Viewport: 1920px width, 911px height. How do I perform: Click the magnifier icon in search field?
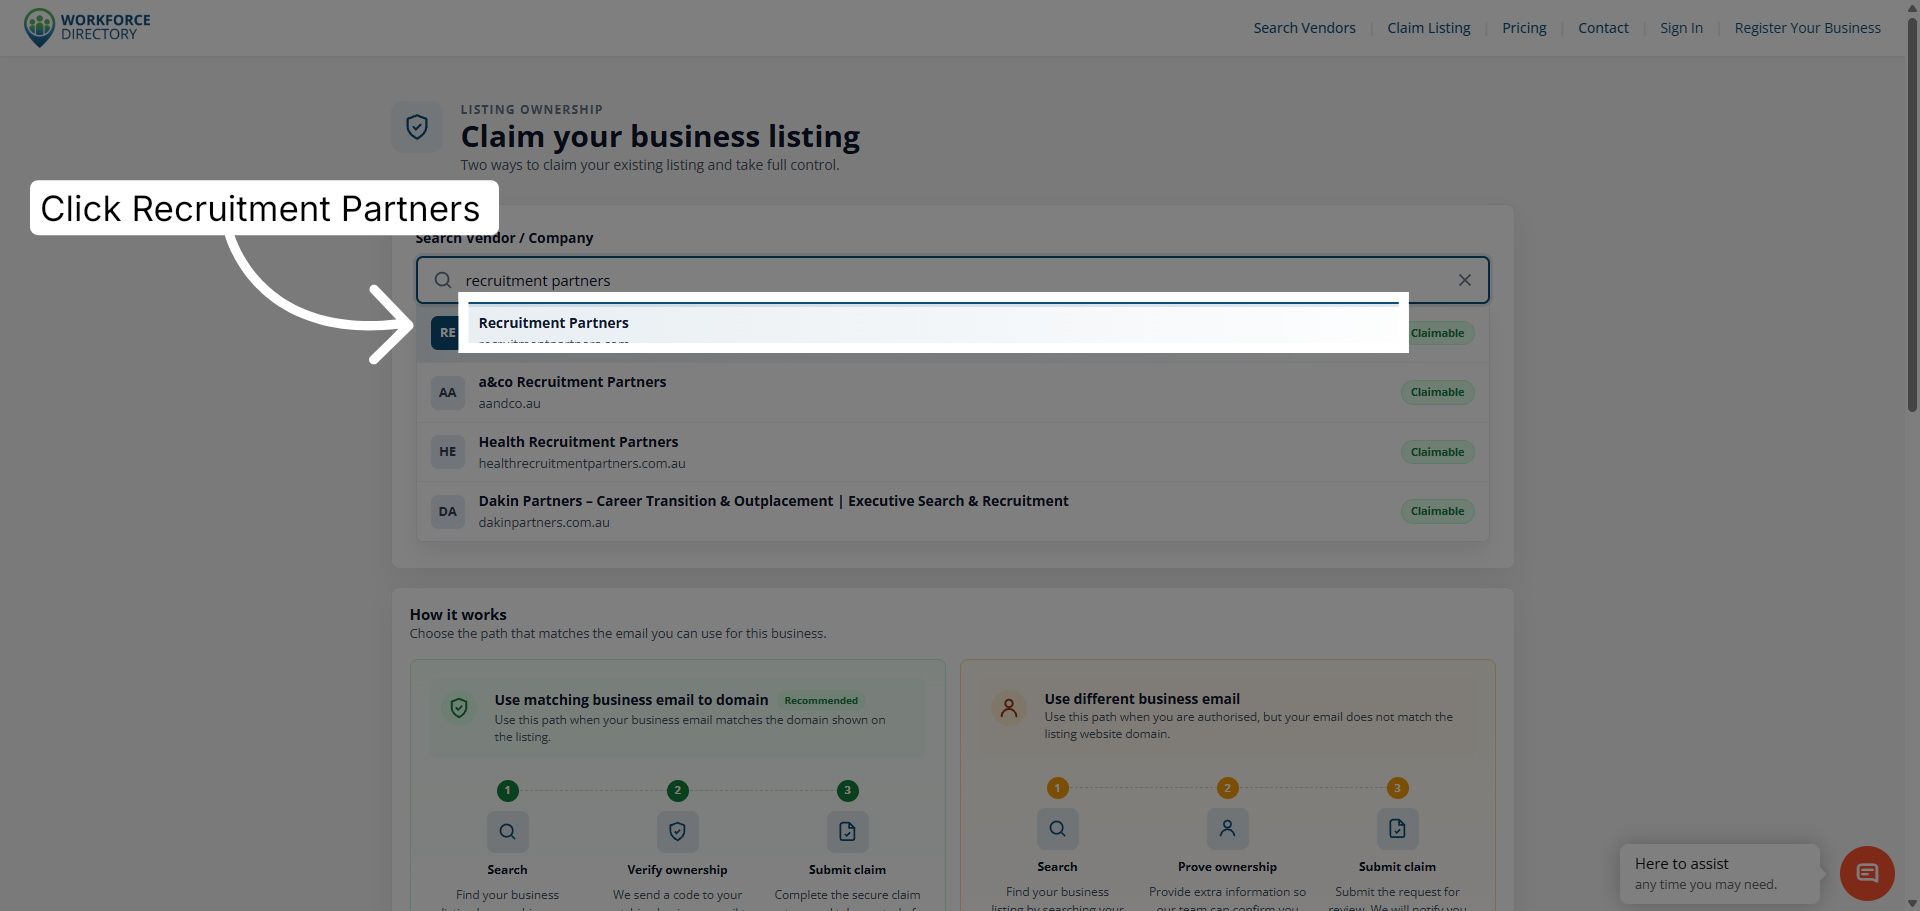tap(443, 280)
